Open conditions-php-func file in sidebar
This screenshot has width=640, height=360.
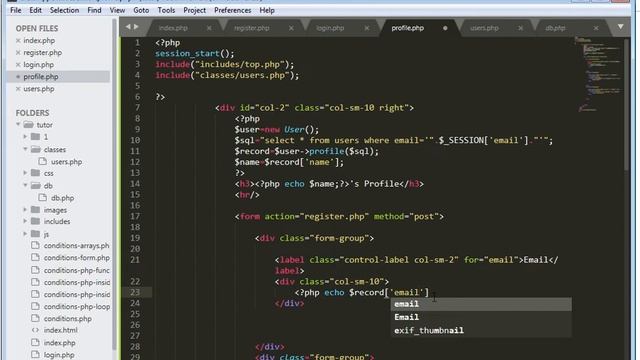(x=76, y=270)
